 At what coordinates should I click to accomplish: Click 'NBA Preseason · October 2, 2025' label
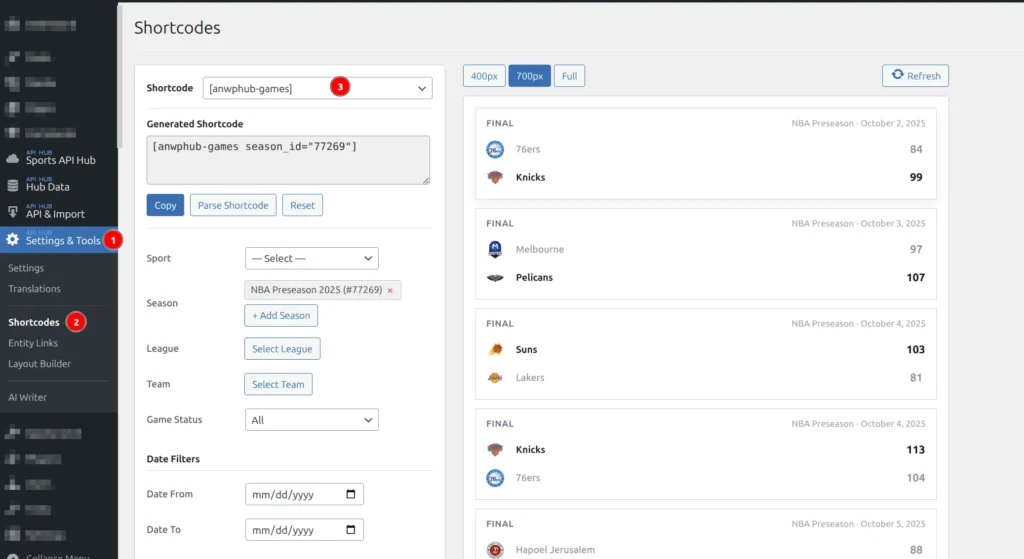tap(858, 123)
